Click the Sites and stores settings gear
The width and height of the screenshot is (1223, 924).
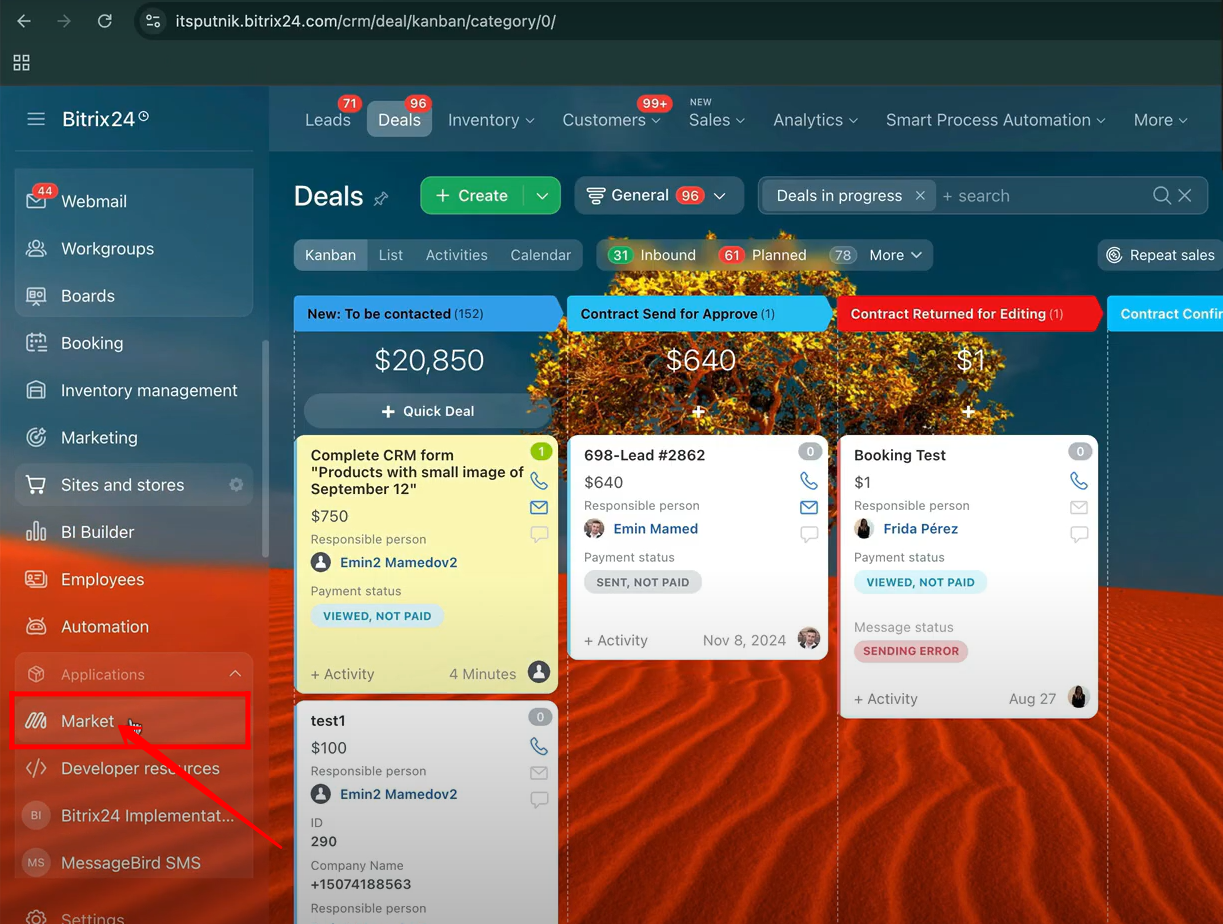click(236, 485)
